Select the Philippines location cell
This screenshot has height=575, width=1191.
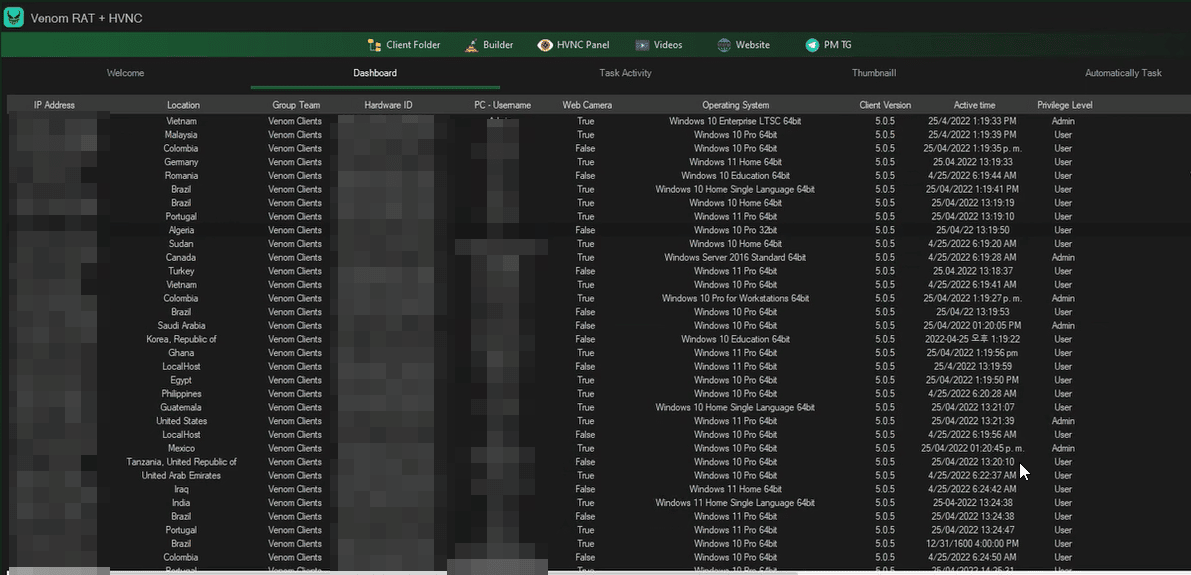click(182, 393)
